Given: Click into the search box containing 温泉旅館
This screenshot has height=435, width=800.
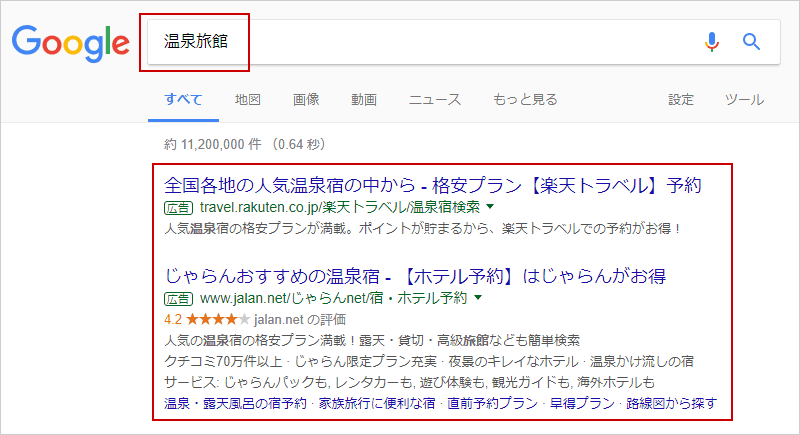Looking at the screenshot, I should 463,42.
